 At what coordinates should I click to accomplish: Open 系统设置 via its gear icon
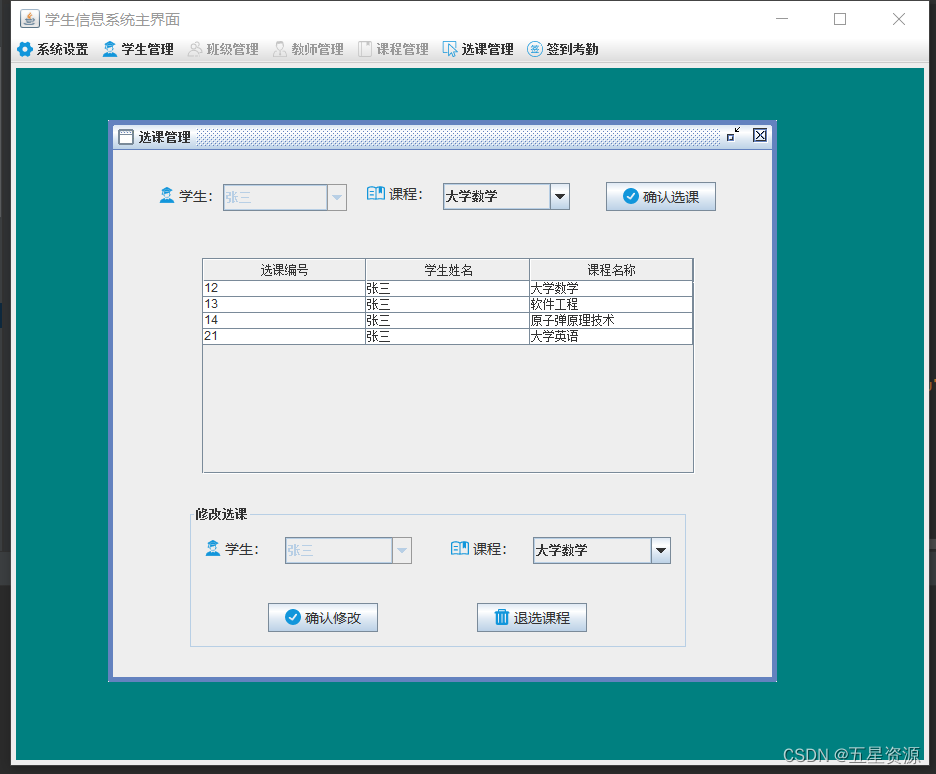click(24, 47)
